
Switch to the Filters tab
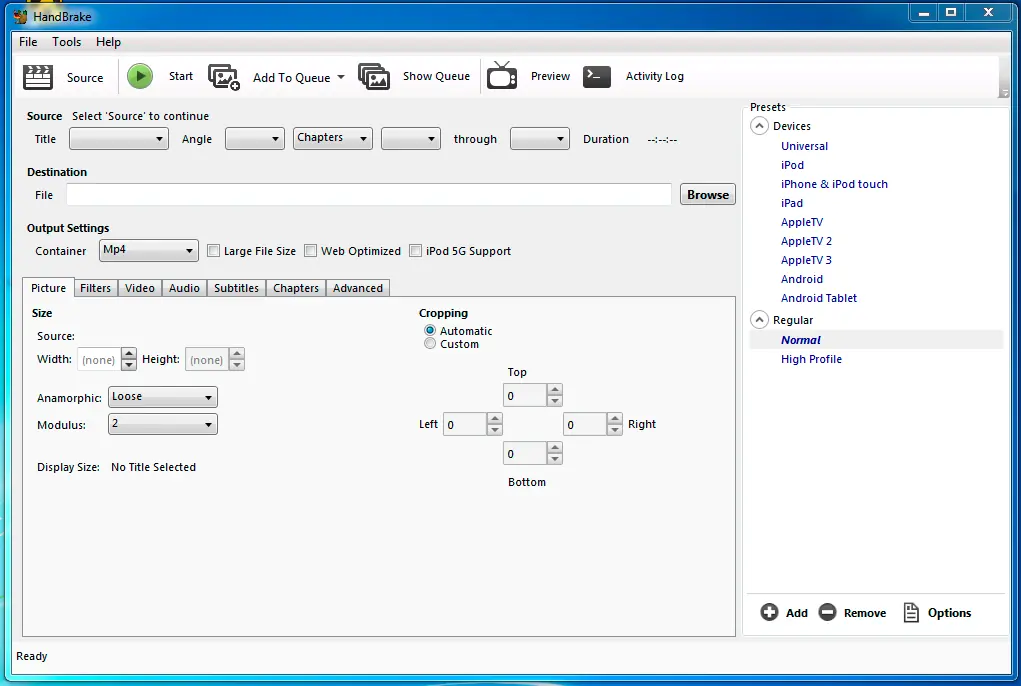96,288
